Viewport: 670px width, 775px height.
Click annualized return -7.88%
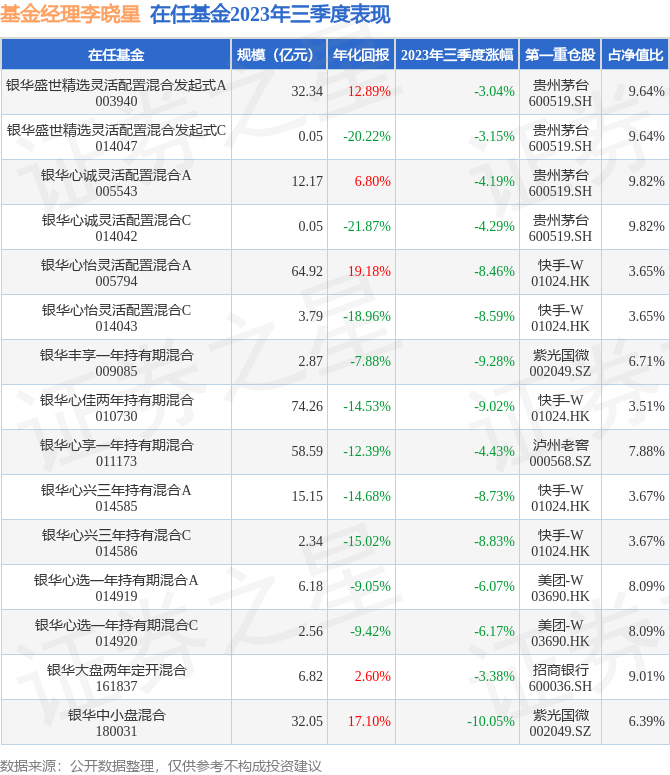click(371, 361)
